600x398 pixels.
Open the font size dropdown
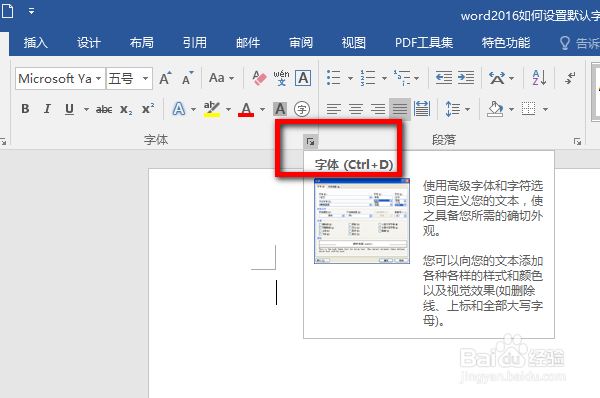click(145, 78)
